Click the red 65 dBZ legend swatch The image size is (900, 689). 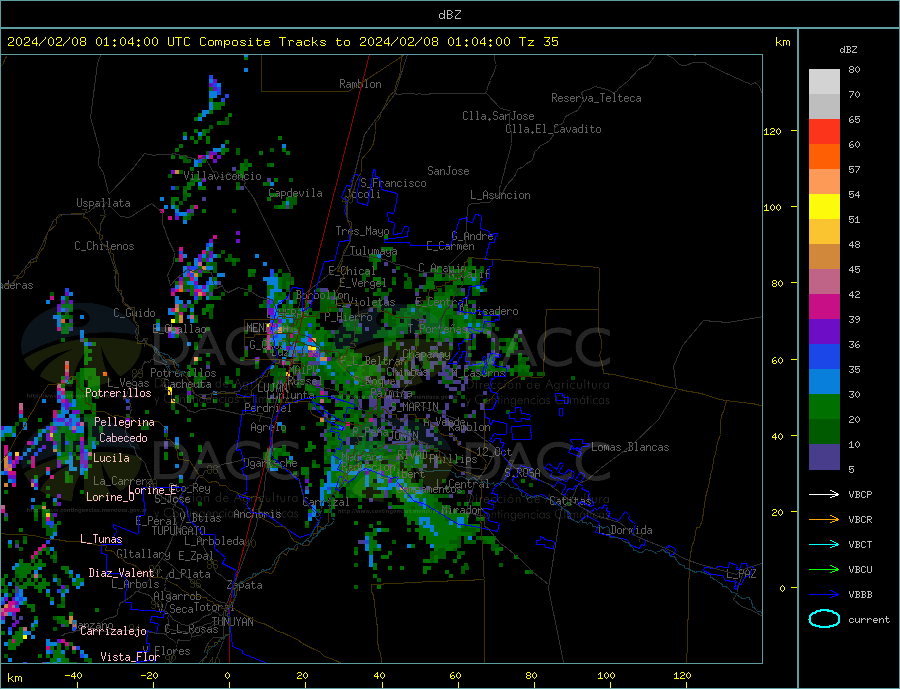click(x=824, y=131)
